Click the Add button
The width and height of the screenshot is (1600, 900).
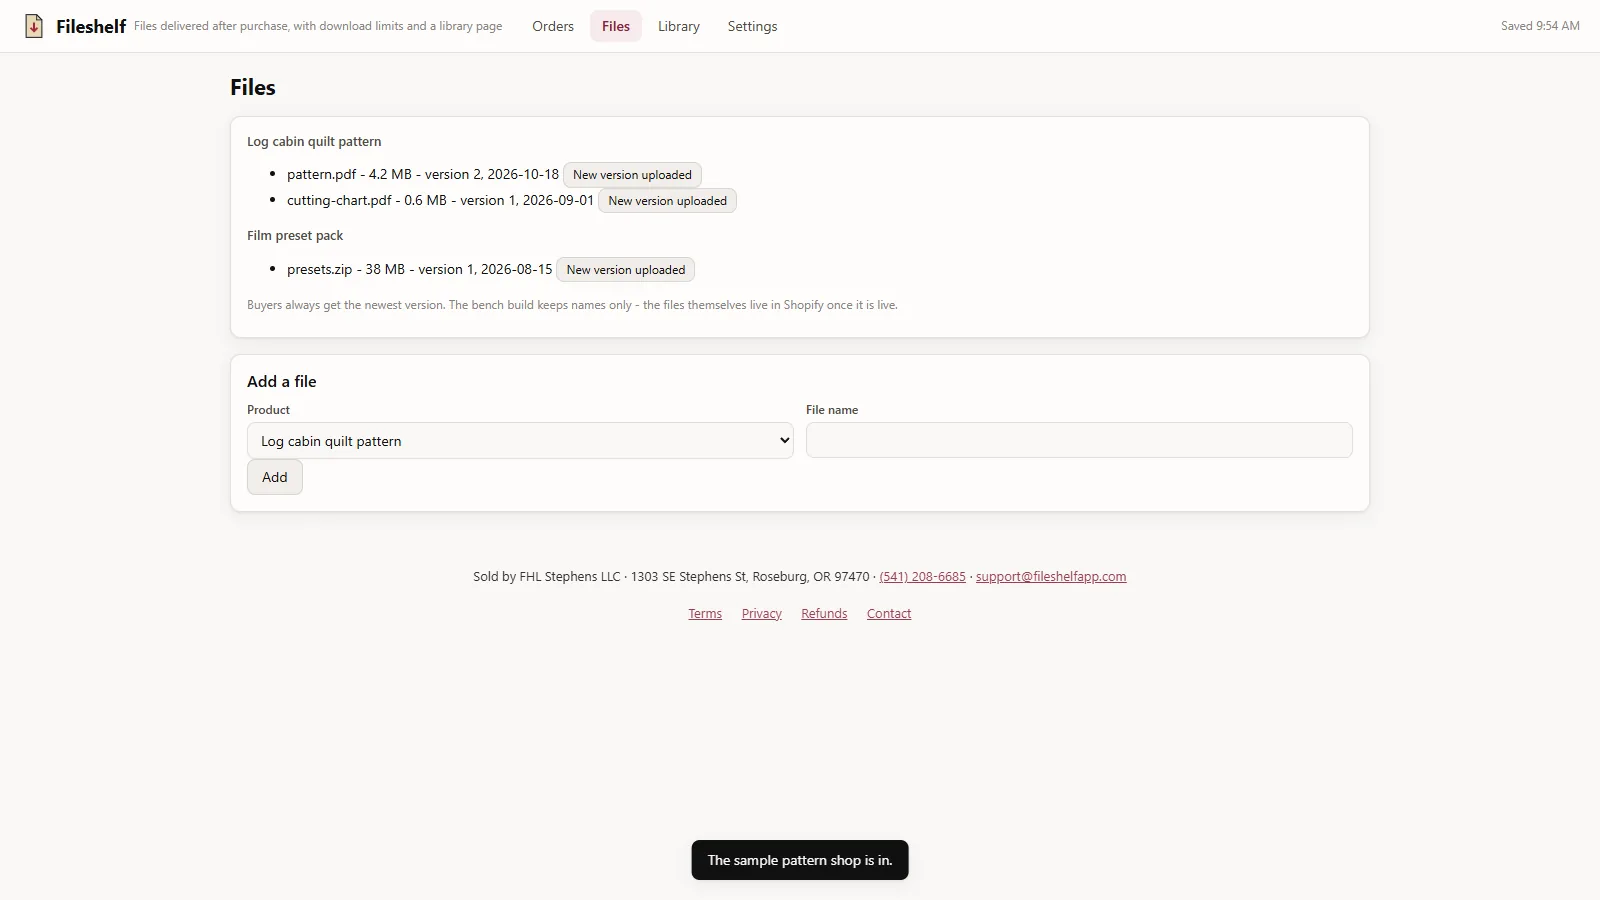tap(275, 477)
